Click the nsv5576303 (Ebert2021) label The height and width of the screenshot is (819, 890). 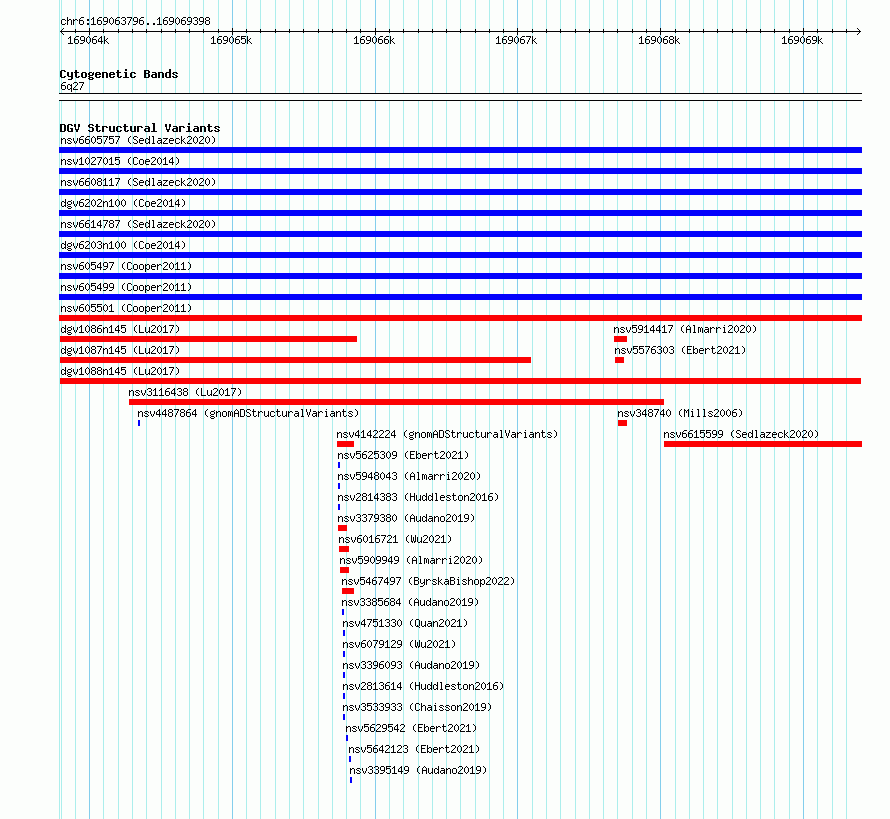click(x=680, y=350)
